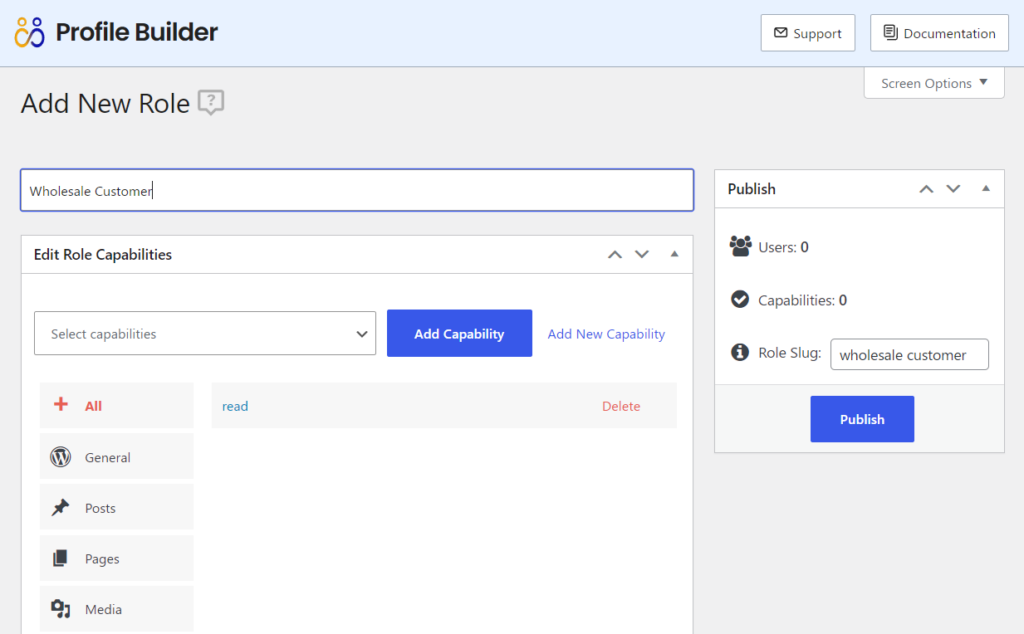Toggle the Publish panel collapse triangle
The height and width of the screenshot is (634, 1024).
pyautogui.click(x=986, y=189)
